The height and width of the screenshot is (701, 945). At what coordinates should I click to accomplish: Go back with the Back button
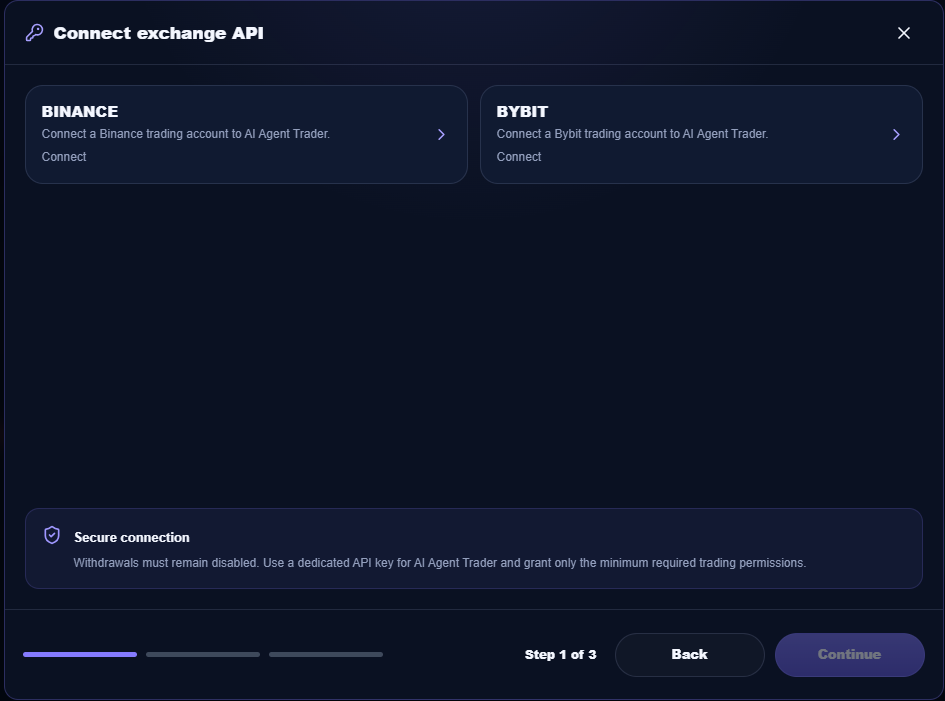coord(689,655)
